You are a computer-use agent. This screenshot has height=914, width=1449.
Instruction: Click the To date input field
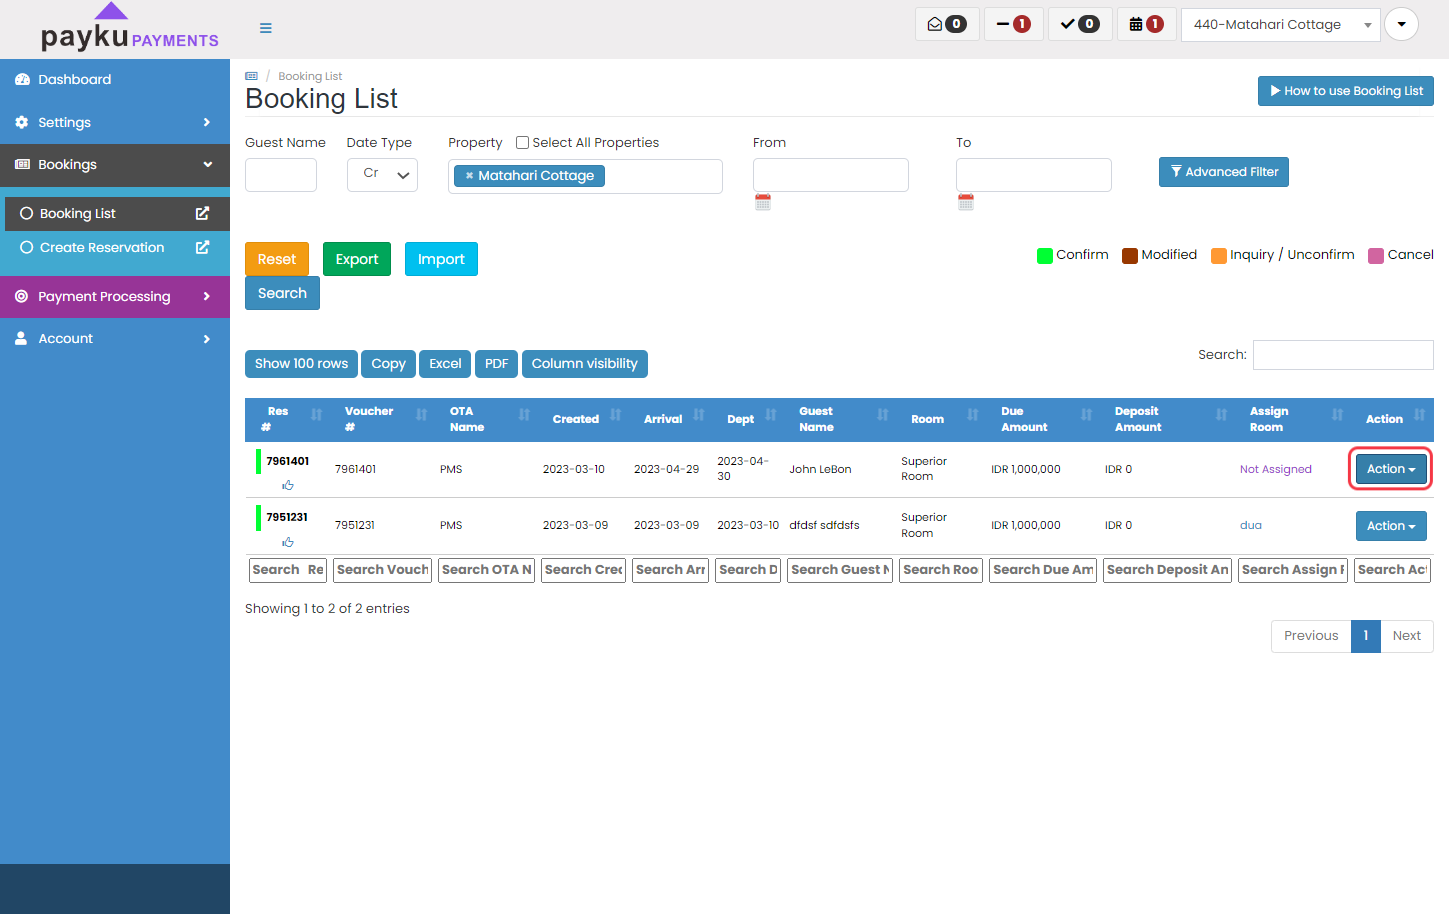(x=1034, y=175)
